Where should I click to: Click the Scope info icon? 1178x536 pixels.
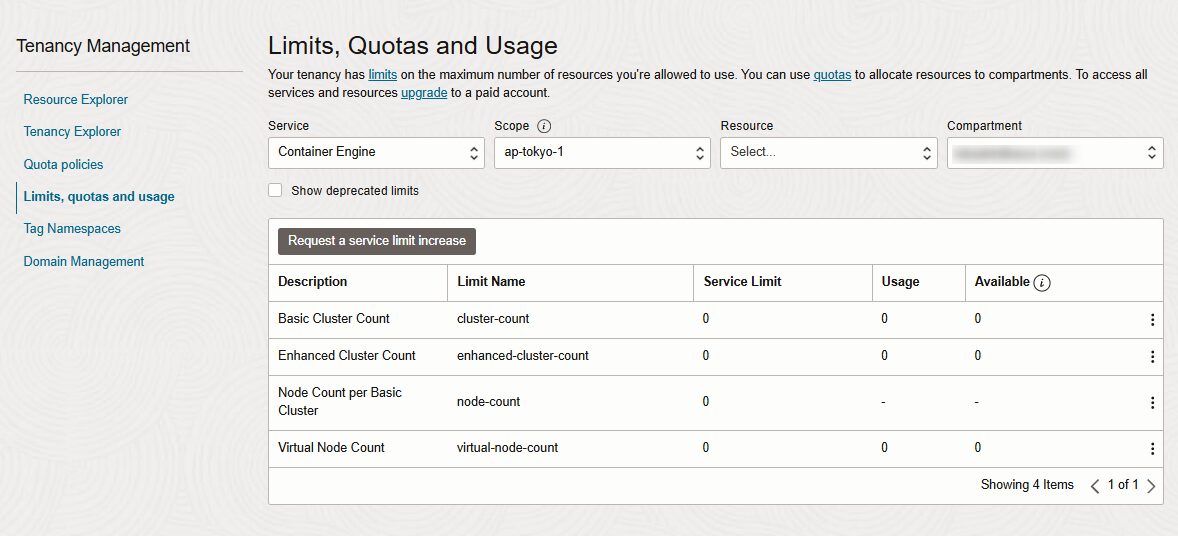coord(545,126)
